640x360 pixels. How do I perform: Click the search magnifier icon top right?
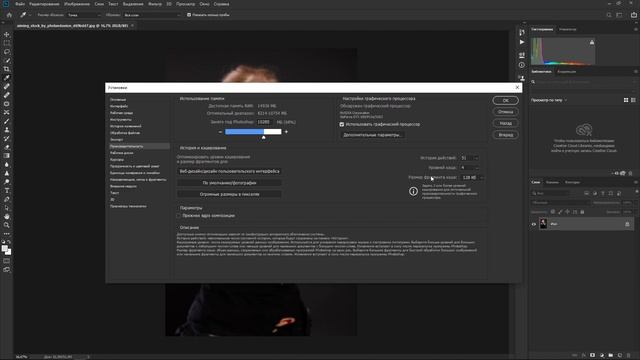coord(609,15)
